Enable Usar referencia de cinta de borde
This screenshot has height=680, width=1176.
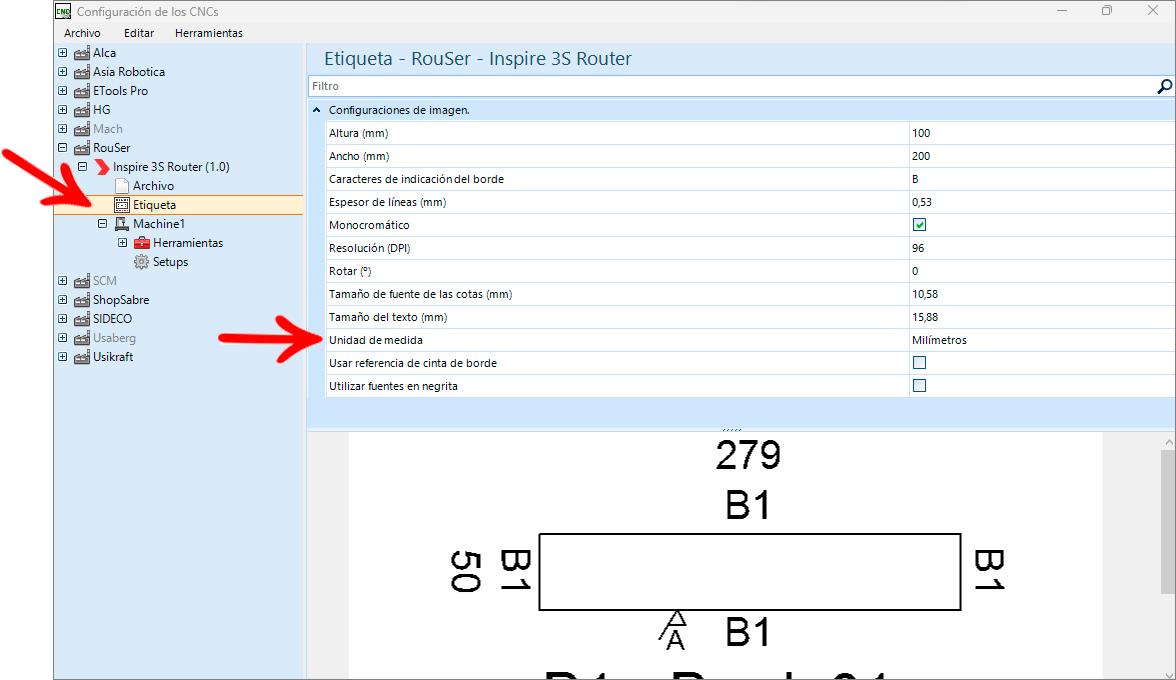[919, 363]
